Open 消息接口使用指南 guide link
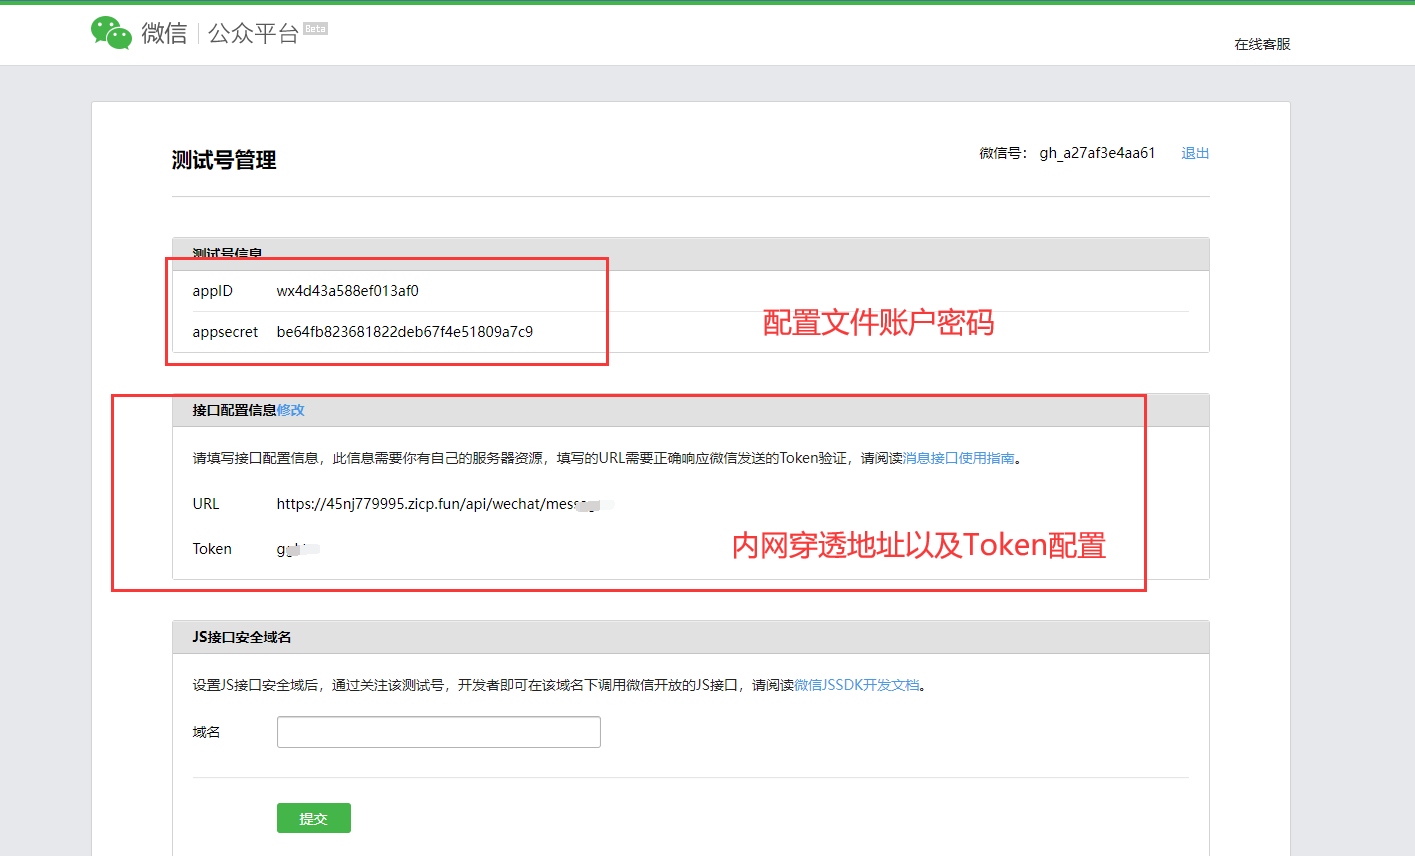1415x856 pixels. point(959,458)
